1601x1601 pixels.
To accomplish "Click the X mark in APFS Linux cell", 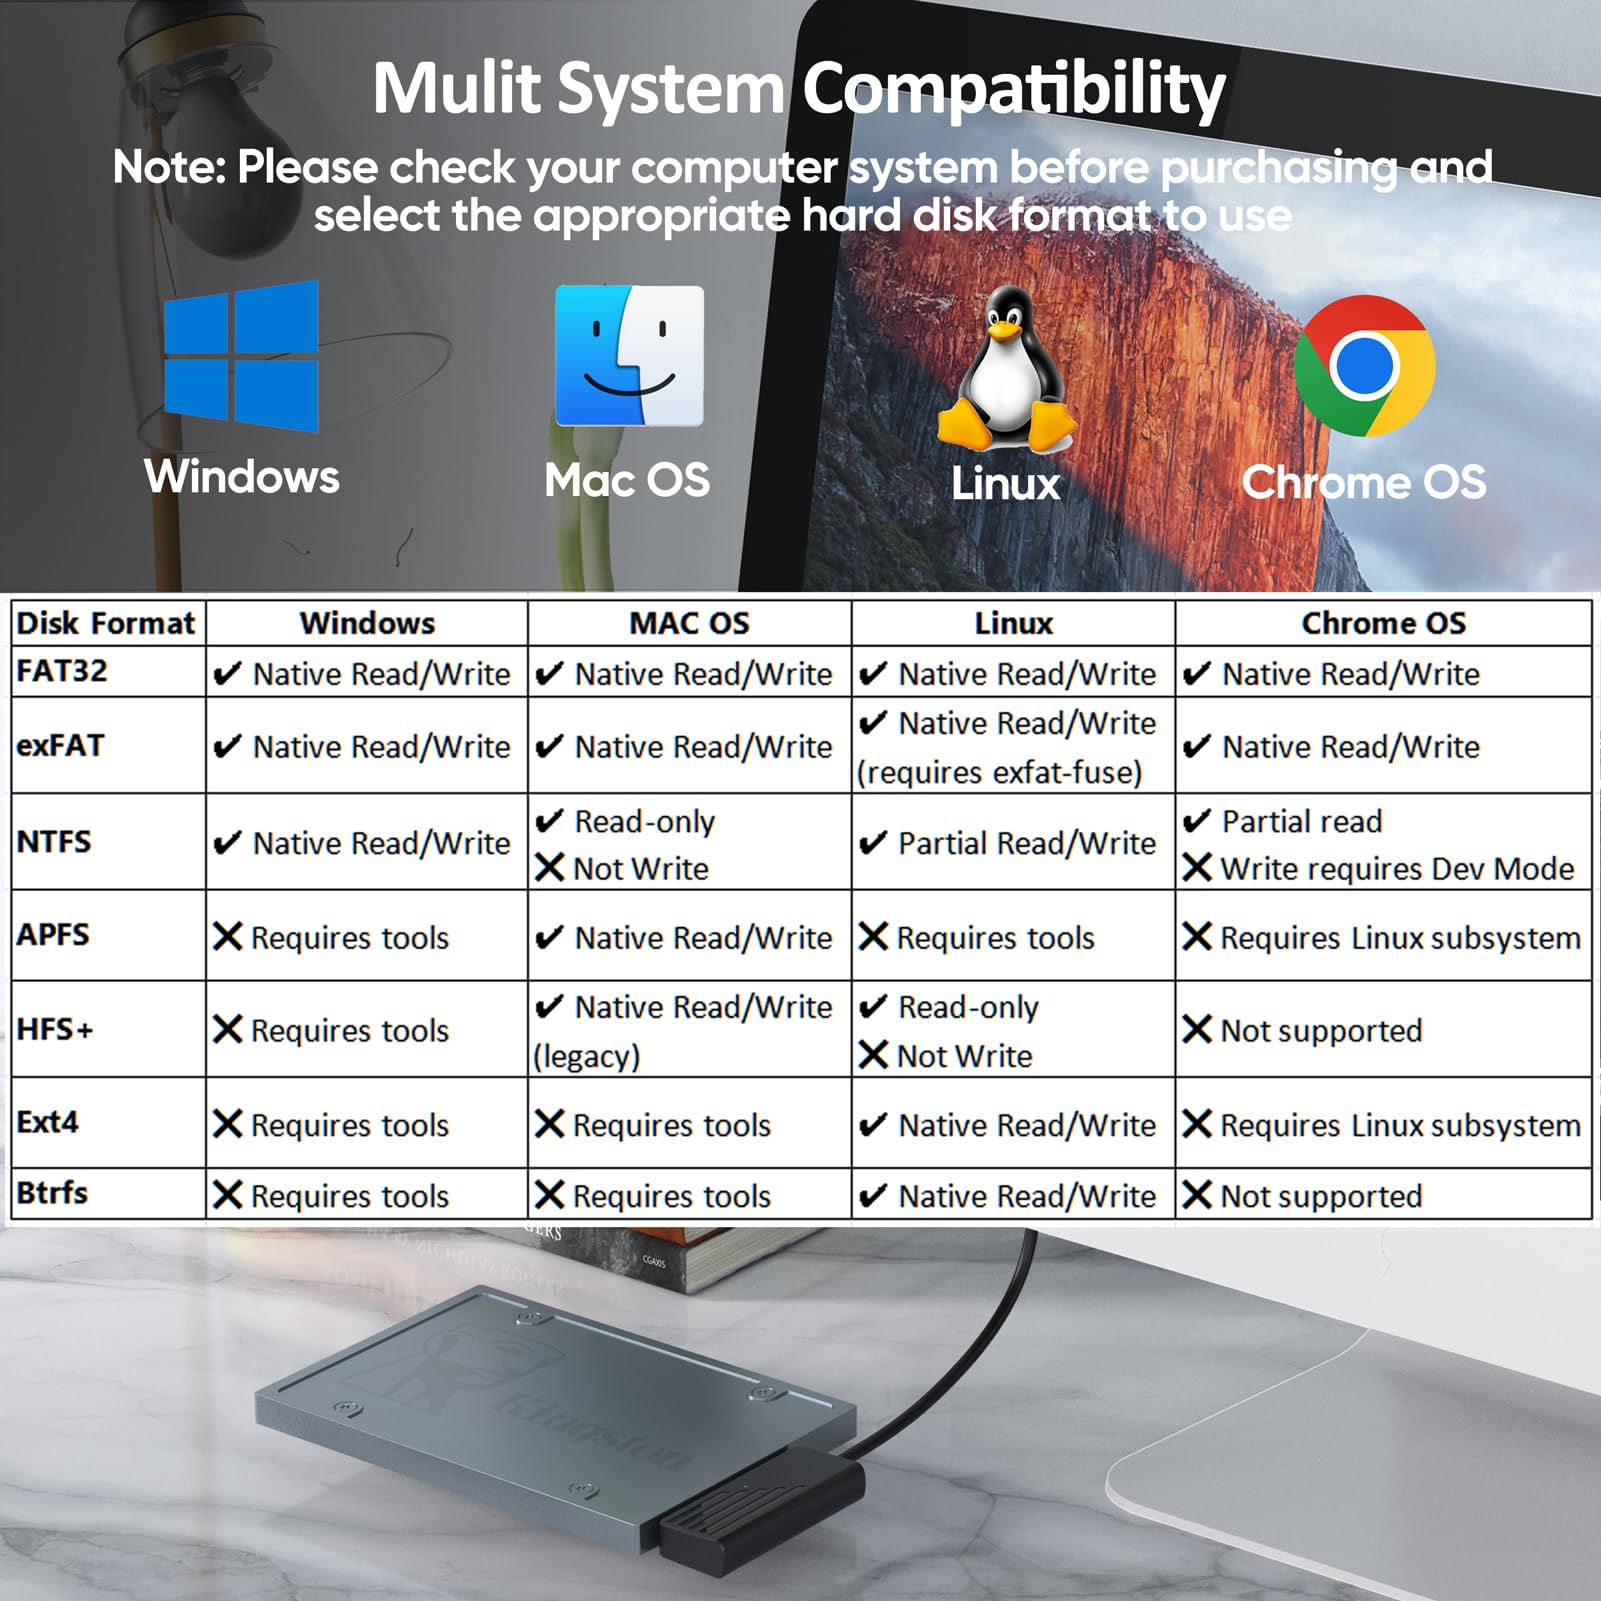I will [873, 937].
